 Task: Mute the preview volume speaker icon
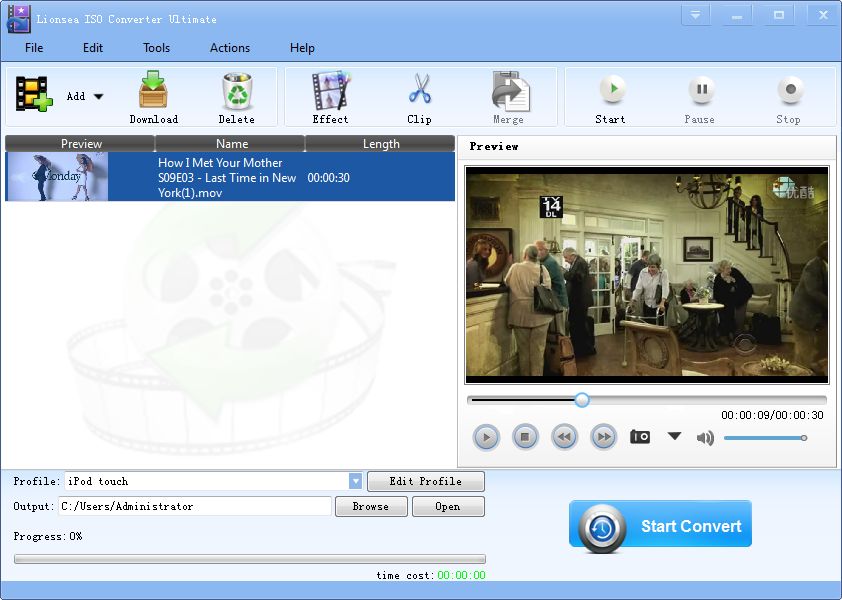(705, 438)
